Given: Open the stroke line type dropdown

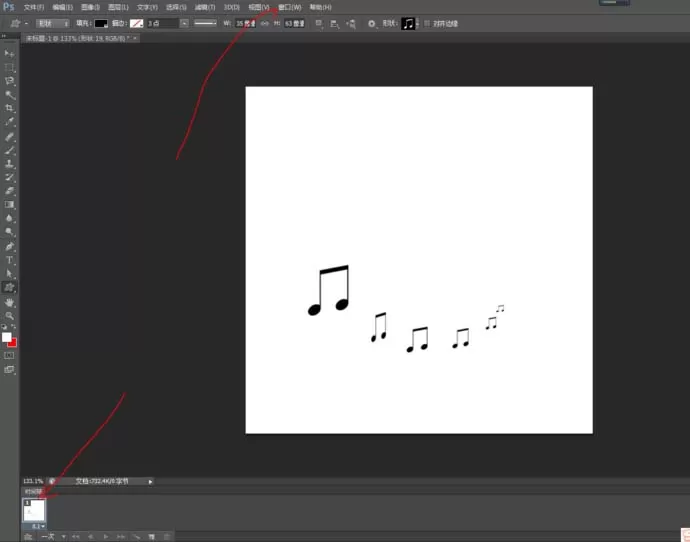Looking at the screenshot, I should click(205, 24).
